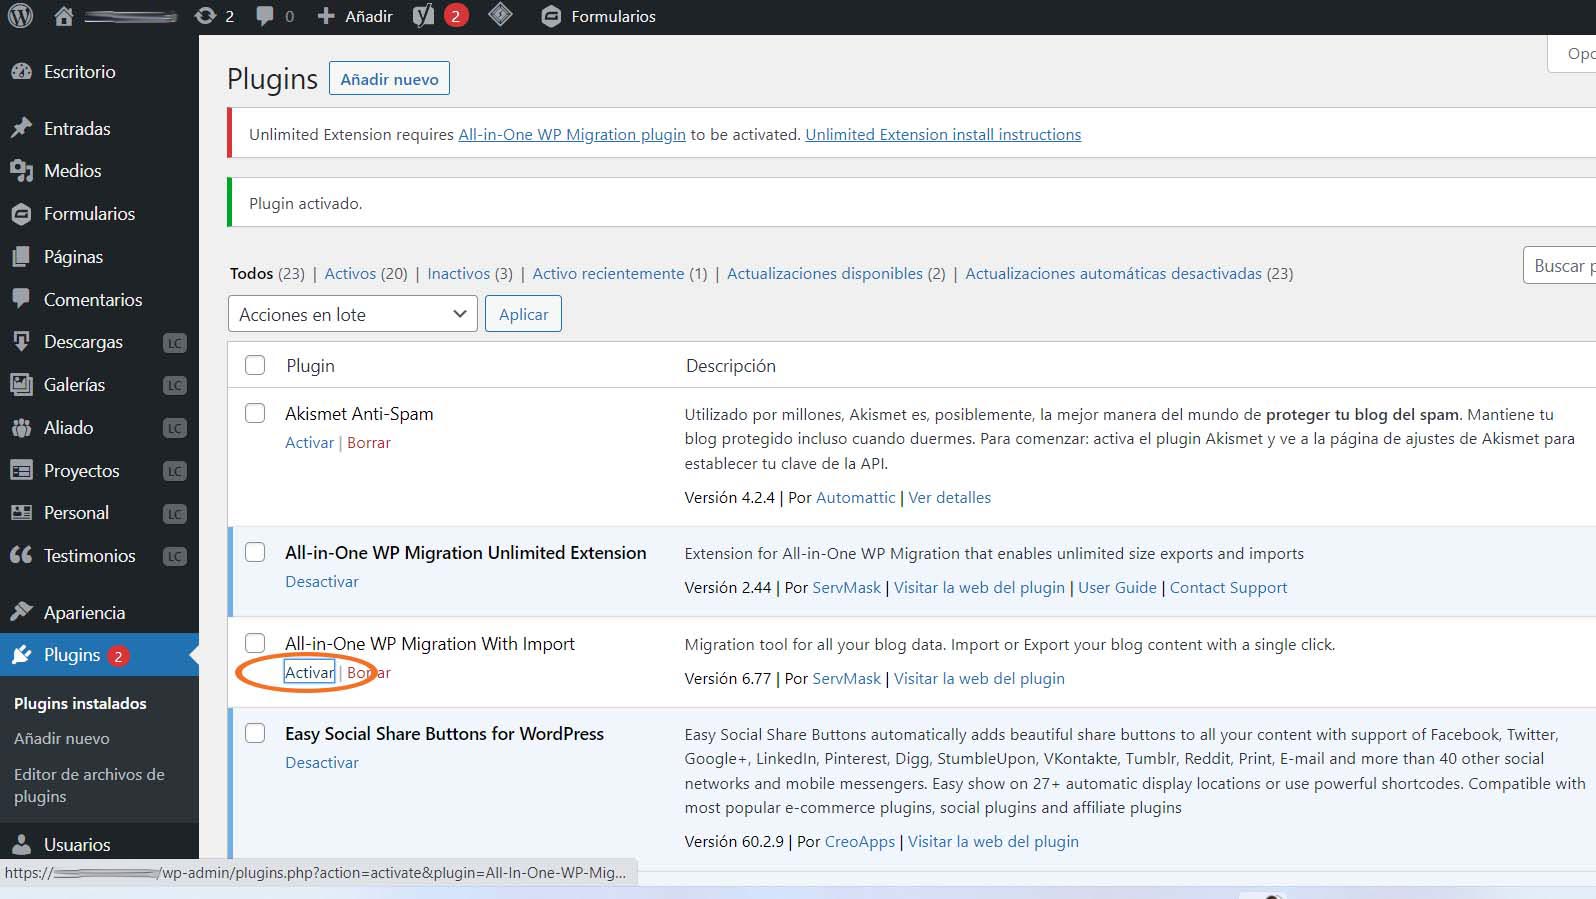The height and width of the screenshot is (899, 1596).
Task: Check All-in-One WP Migration With Import checkbox
Action: click(x=255, y=642)
